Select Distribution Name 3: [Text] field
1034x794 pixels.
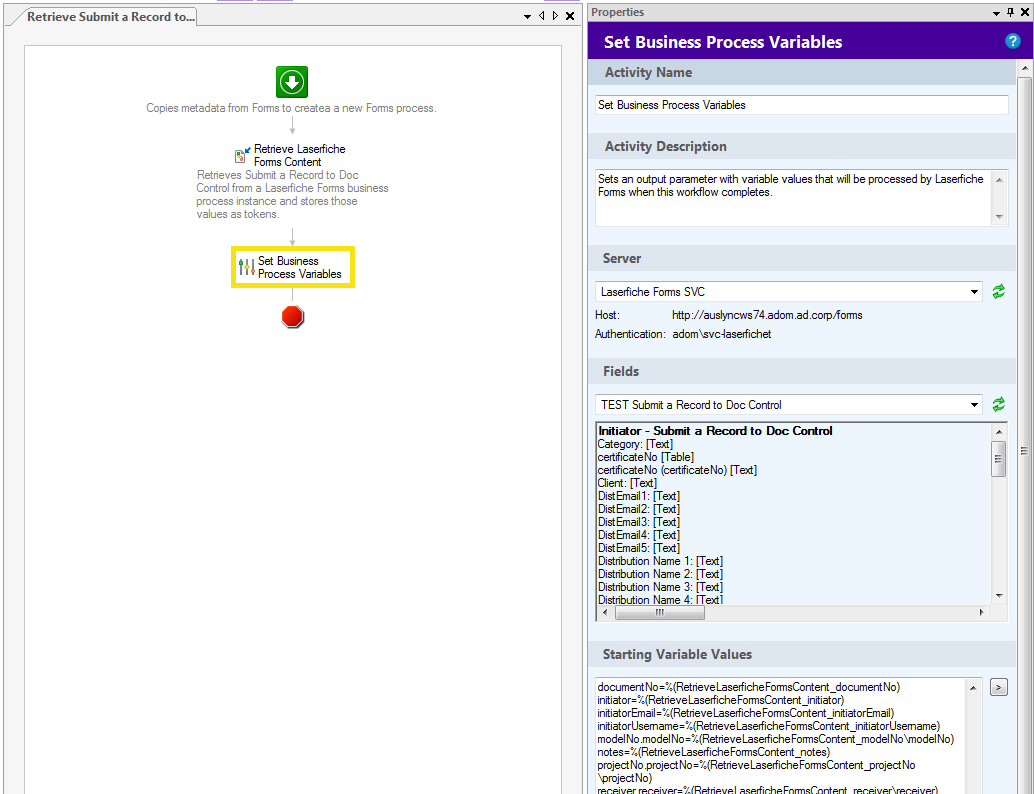(x=660, y=587)
